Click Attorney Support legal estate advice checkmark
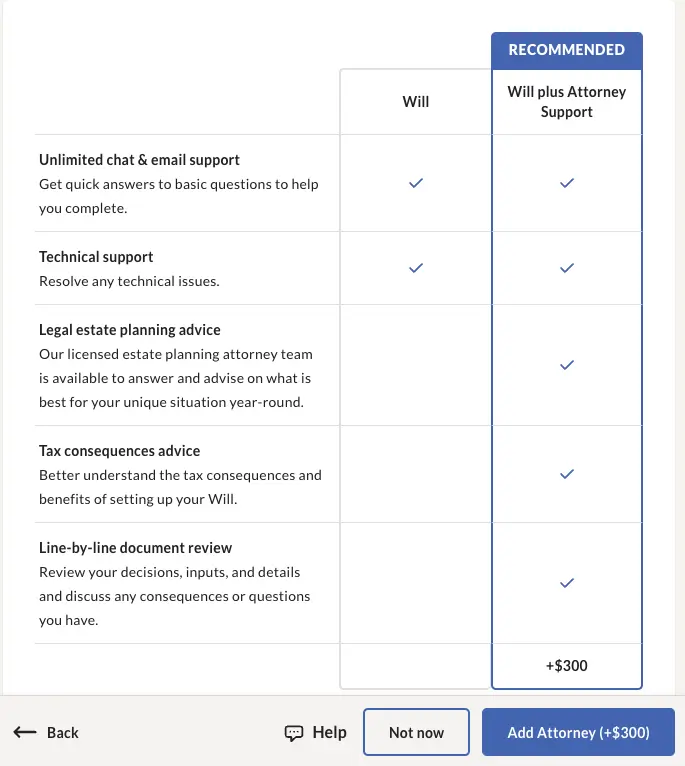685x766 pixels. [567, 365]
